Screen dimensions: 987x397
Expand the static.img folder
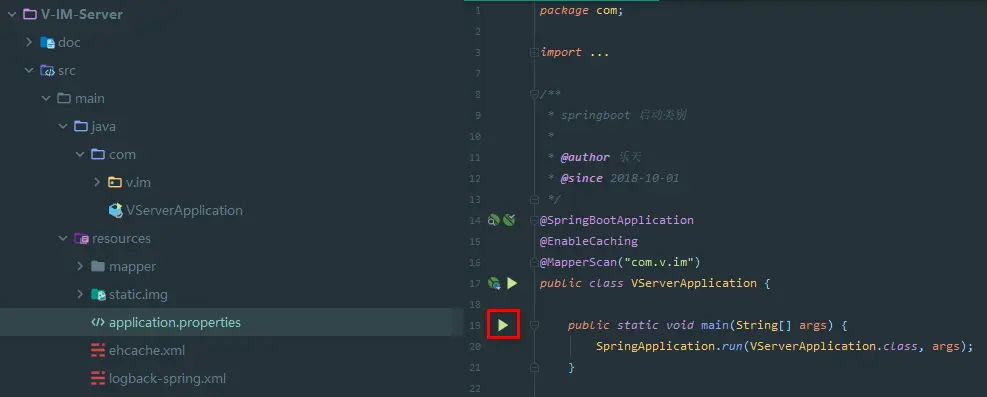(80, 294)
